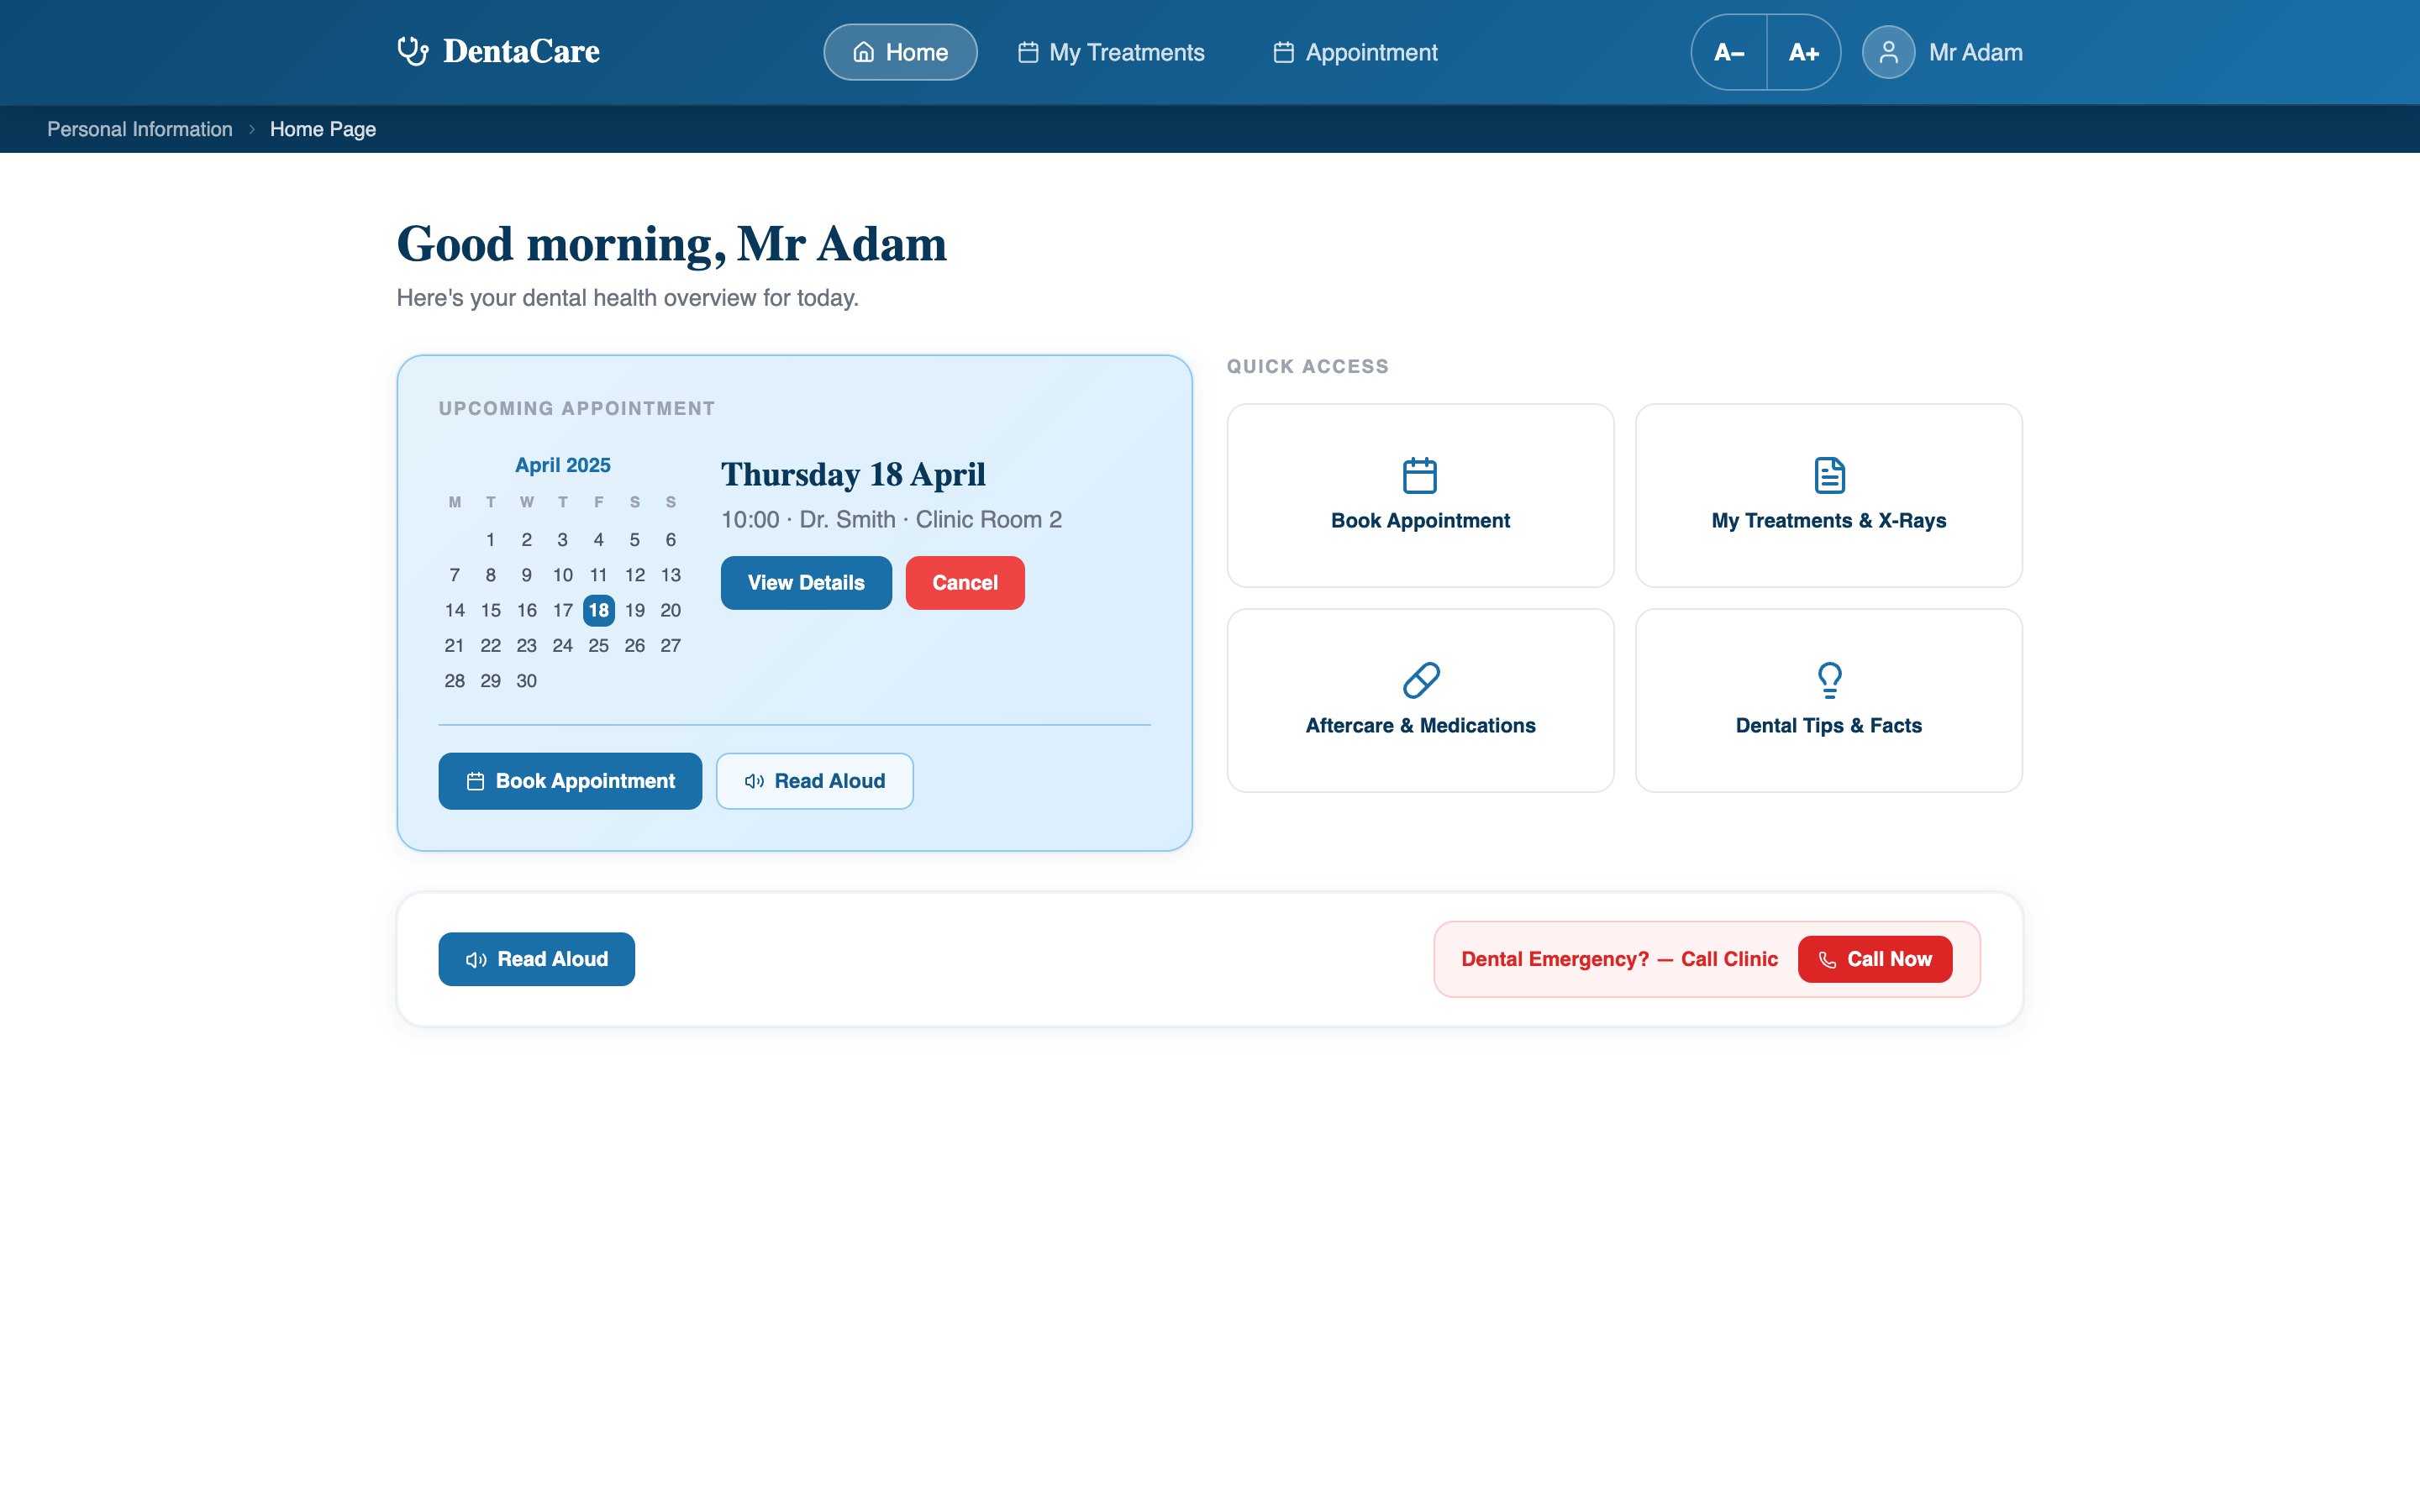Click the calendar icon beside My Treatments

click(1028, 52)
